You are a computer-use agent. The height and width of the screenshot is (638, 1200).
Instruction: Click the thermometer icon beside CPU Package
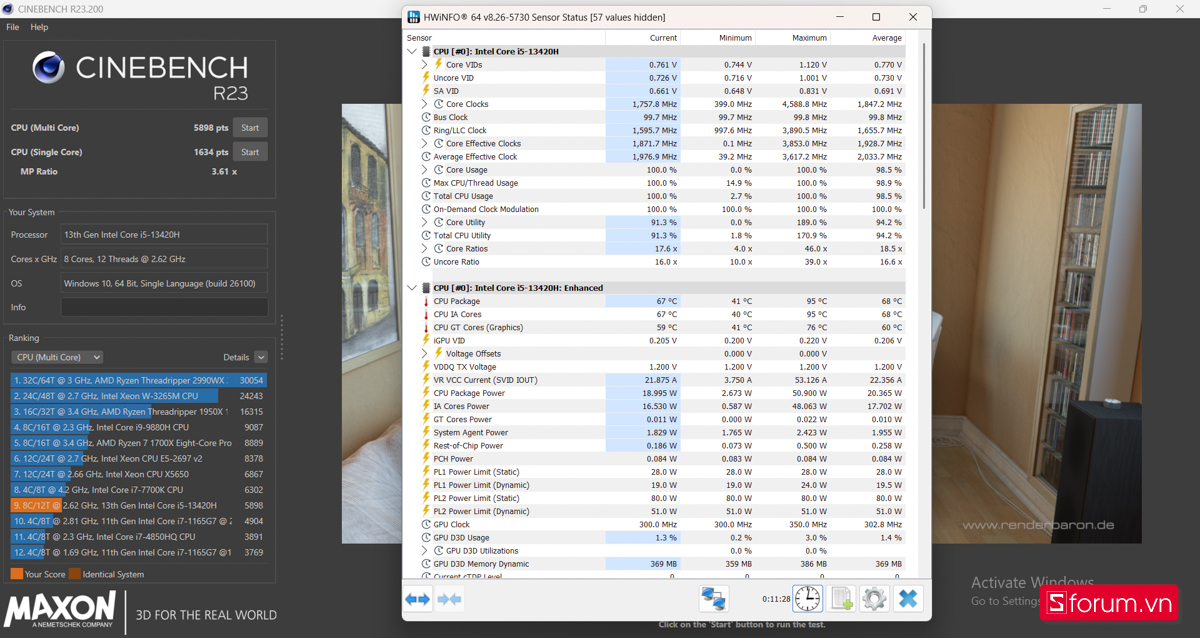point(427,301)
